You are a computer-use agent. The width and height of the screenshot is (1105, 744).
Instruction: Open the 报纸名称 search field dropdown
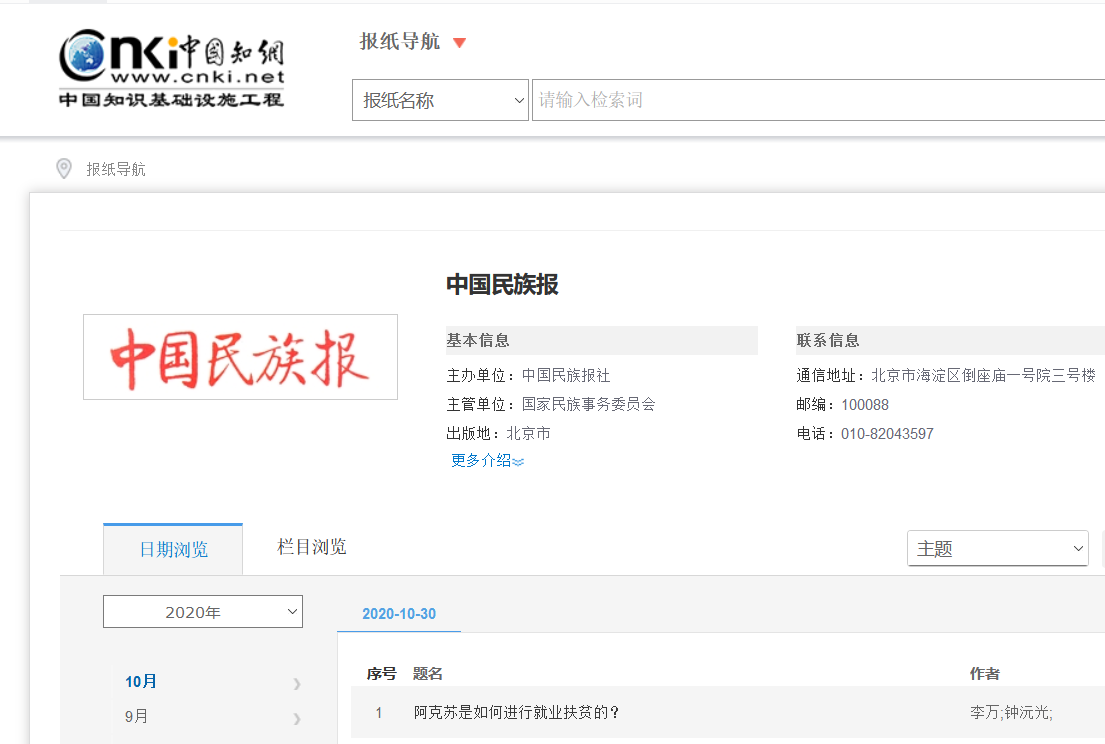pyautogui.click(x=440, y=100)
